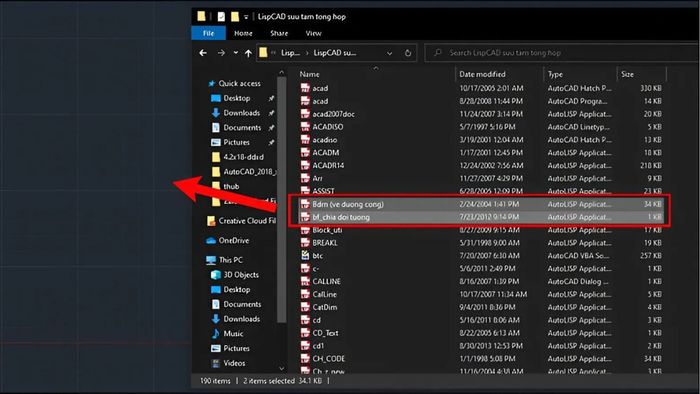The height and width of the screenshot is (394, 700).
Task: Click the New folder icon in title bar
Action: point(235,17)
